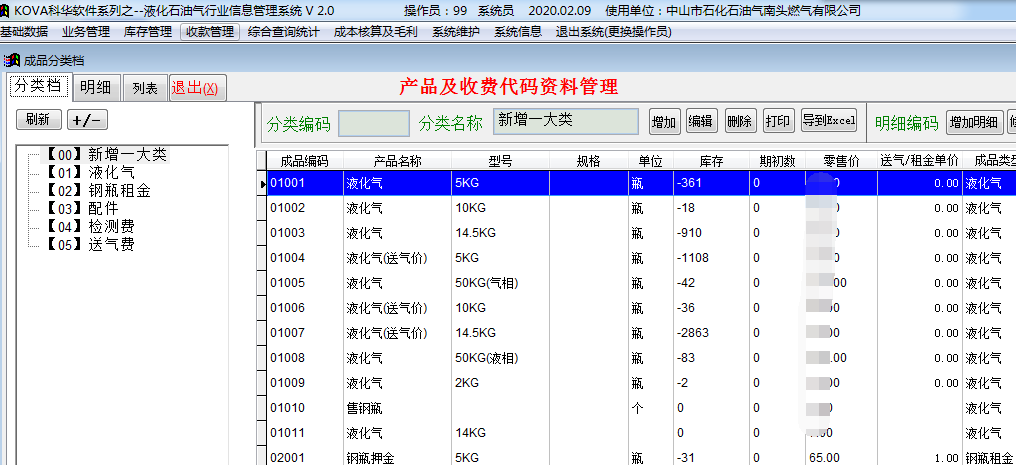Click the -2863 stock cell
The image size is (1016, 465).
[711, 333]
